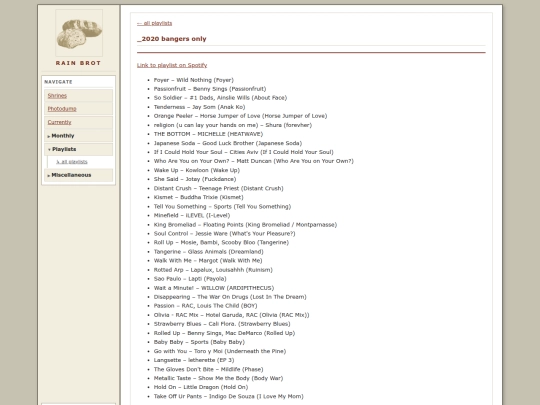The width and height of the screenshot is (540, 405).
Task: Select 'Tell You Something – Sports' track
Action: tap(222, 206)
